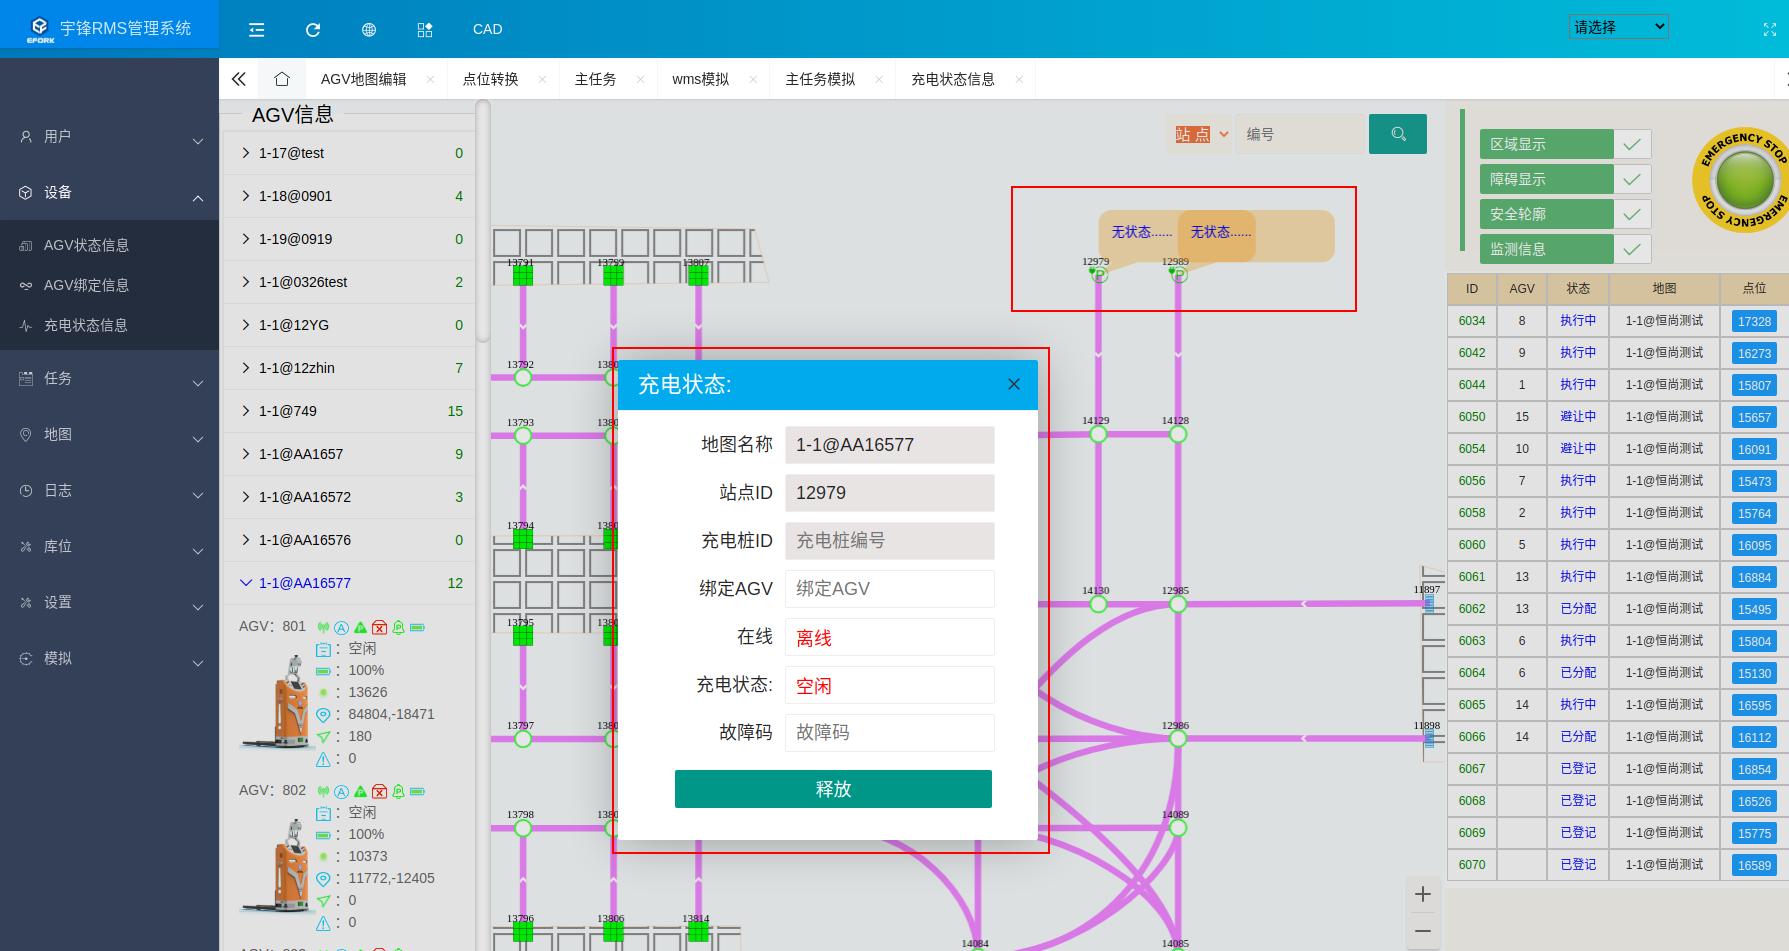Image resolution: width=1789 pixels, height=951 pixels.
Task: Click the refresh icon in top toolbar
Action: coord(312,30)
